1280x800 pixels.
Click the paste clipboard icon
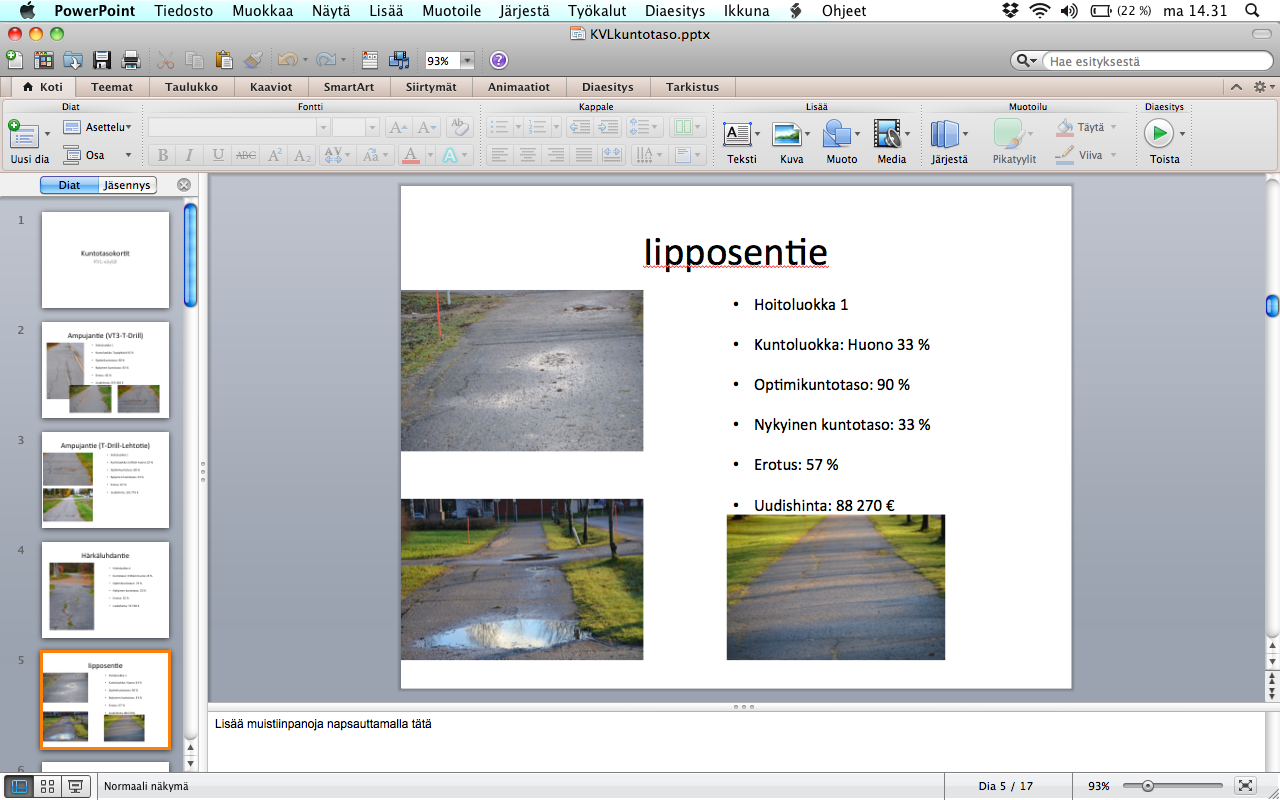pyautogui.click(x=224, y=60)
